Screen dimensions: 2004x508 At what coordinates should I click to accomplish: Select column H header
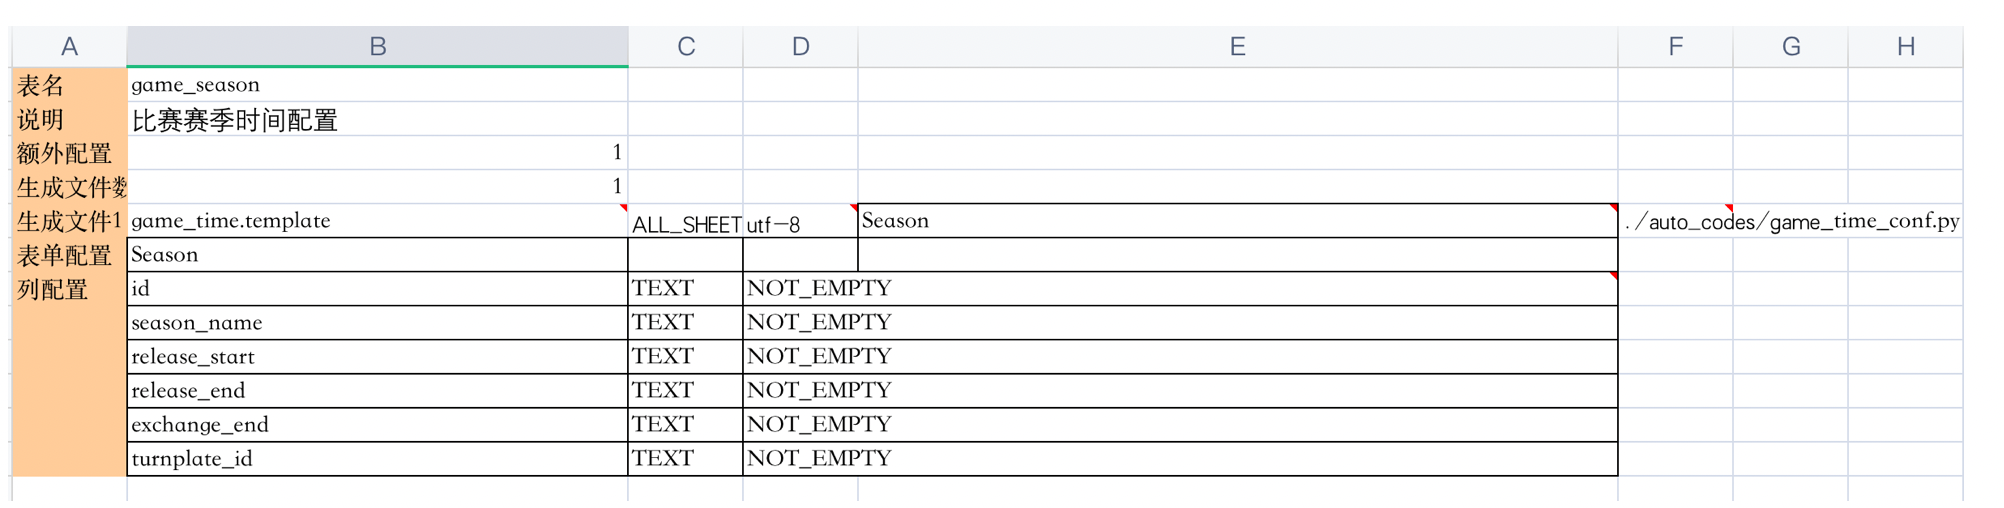click(x=1905, y=46)
